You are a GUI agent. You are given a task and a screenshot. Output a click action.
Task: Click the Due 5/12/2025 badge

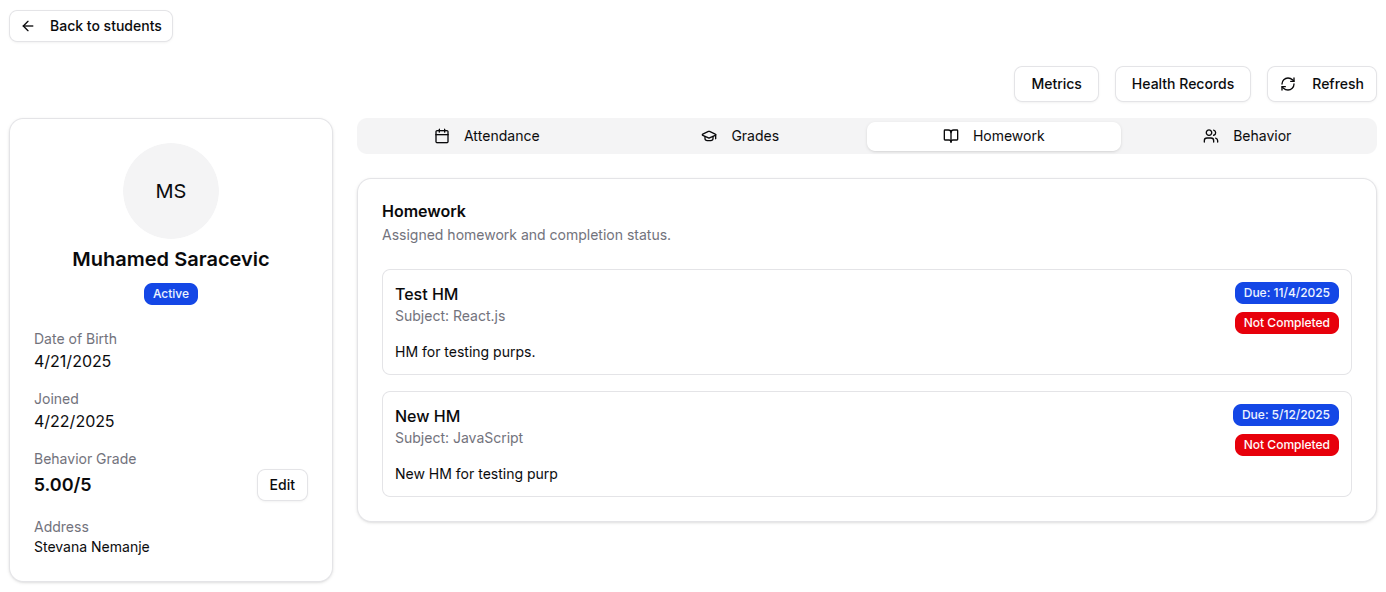[x=1285, y=415]
